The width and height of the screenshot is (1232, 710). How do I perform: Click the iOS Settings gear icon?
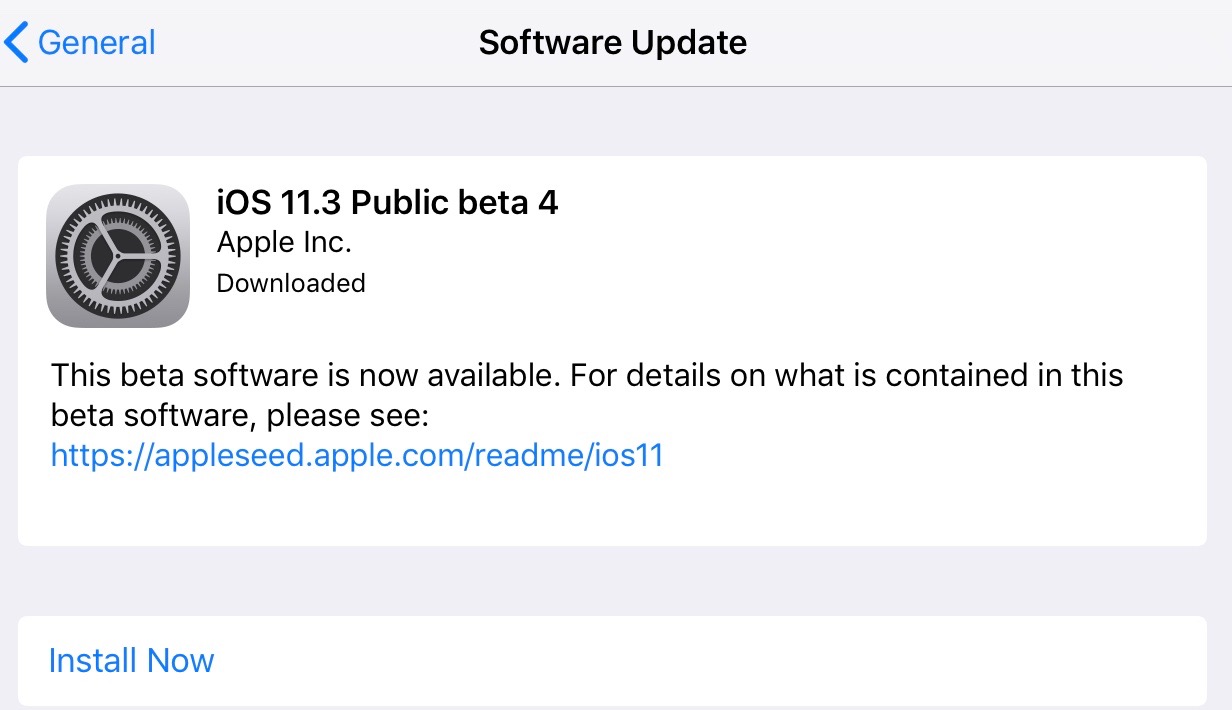pyautogui.click(x=118, y=256)
